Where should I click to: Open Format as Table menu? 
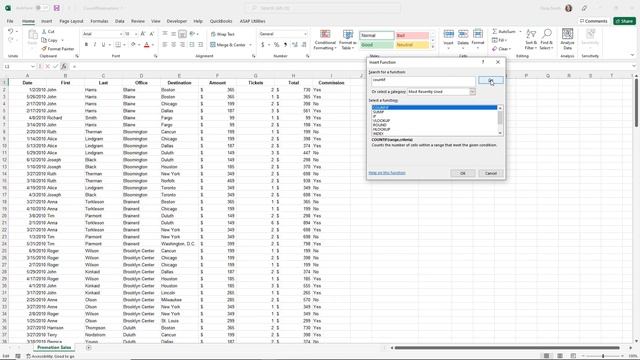pos(348,40)
